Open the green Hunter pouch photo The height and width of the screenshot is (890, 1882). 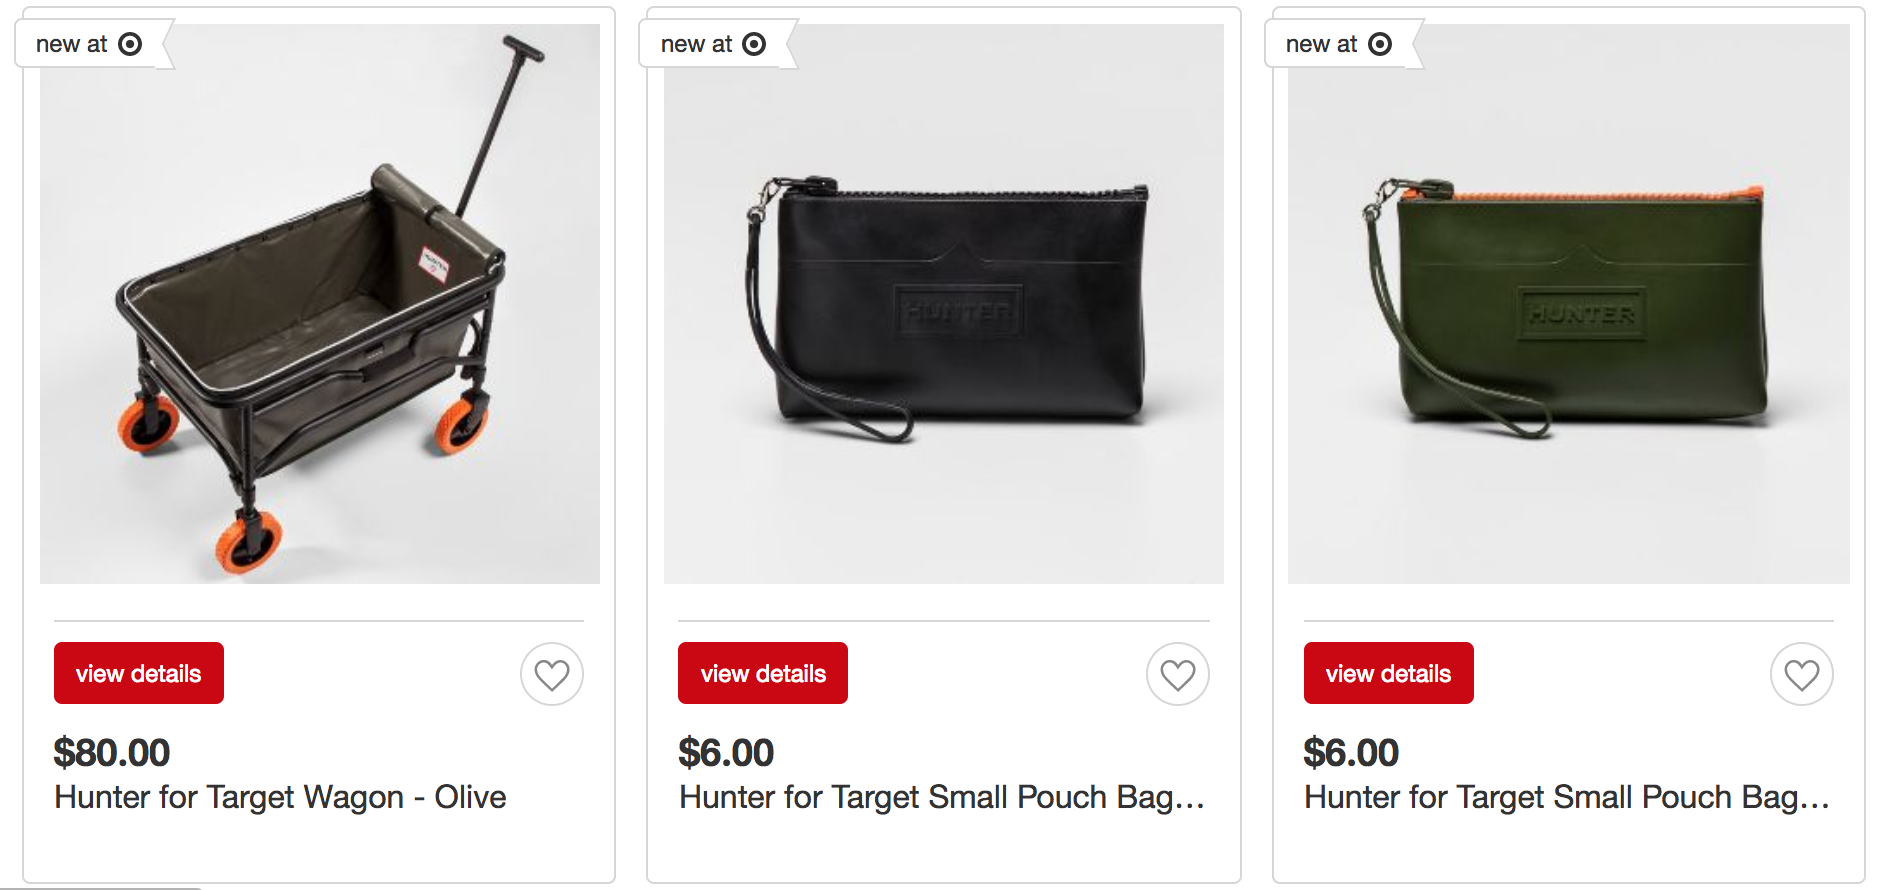[1568, 304]
